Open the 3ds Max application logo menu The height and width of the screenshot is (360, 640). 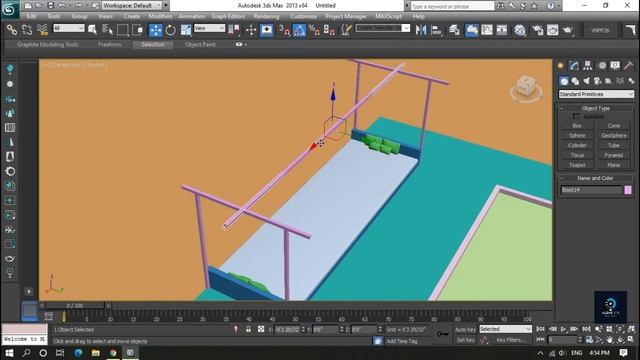pyautogui.click(x=10, y=9)
